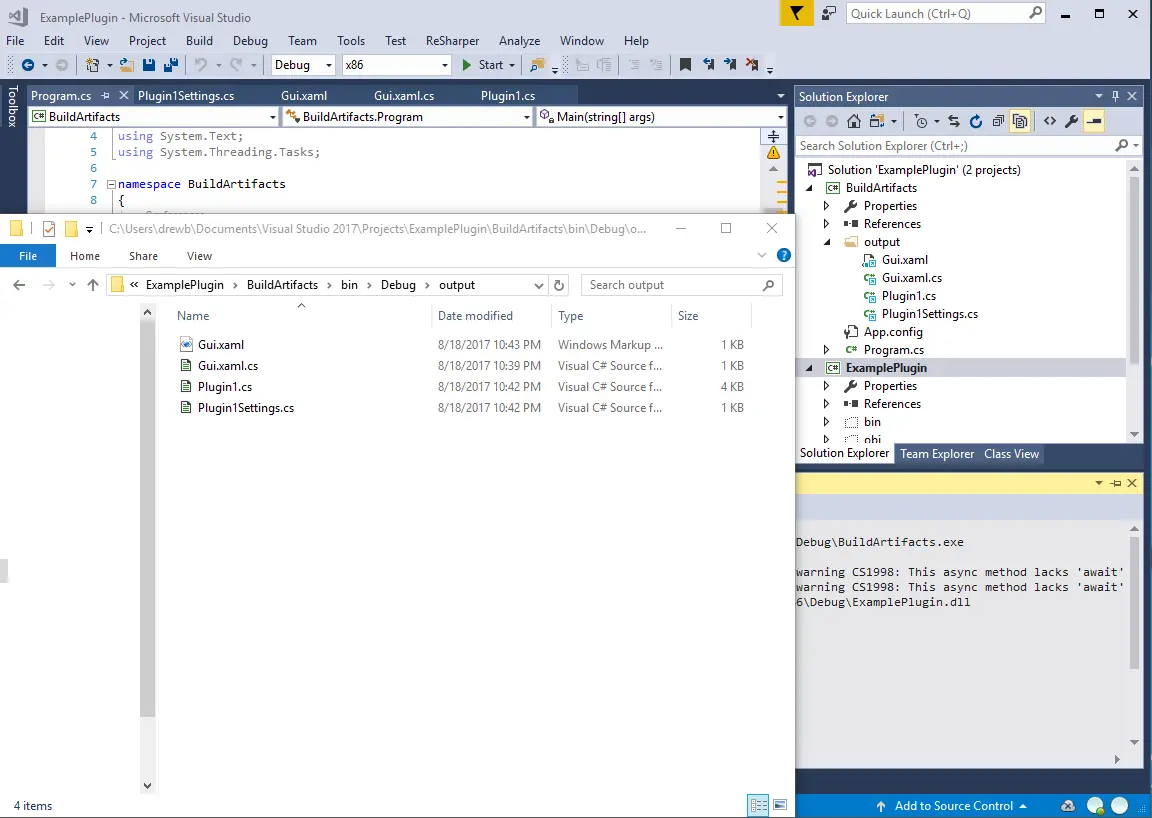Image resolution: width=1152 pixels, height=818 pixels.
Task: Toggle auto-hide pin on Solution Explorer panel
Action: pyautogui.click(x=1115, y=96)
